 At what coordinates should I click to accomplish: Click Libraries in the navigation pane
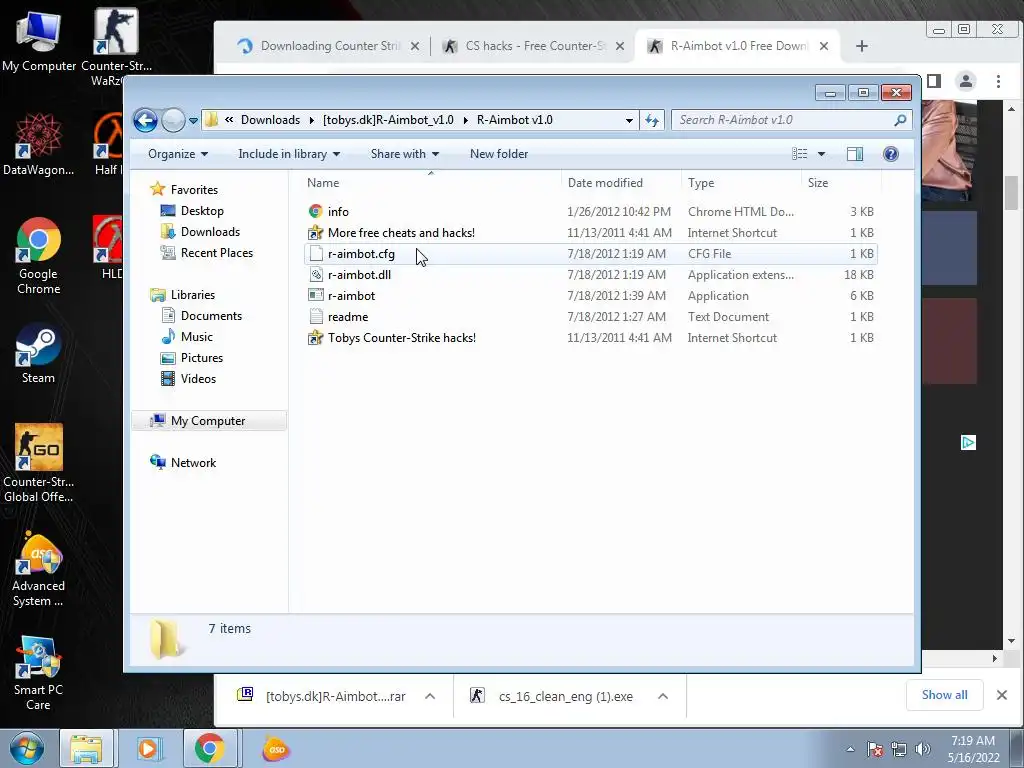(x=193, y=295)
